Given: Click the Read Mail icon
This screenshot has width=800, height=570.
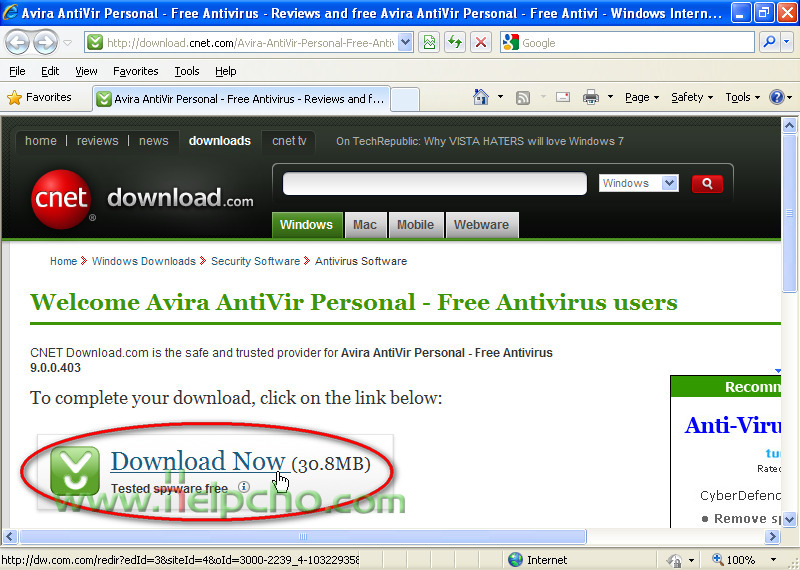Looking at the screenshot, I should (x=563, y=96).
